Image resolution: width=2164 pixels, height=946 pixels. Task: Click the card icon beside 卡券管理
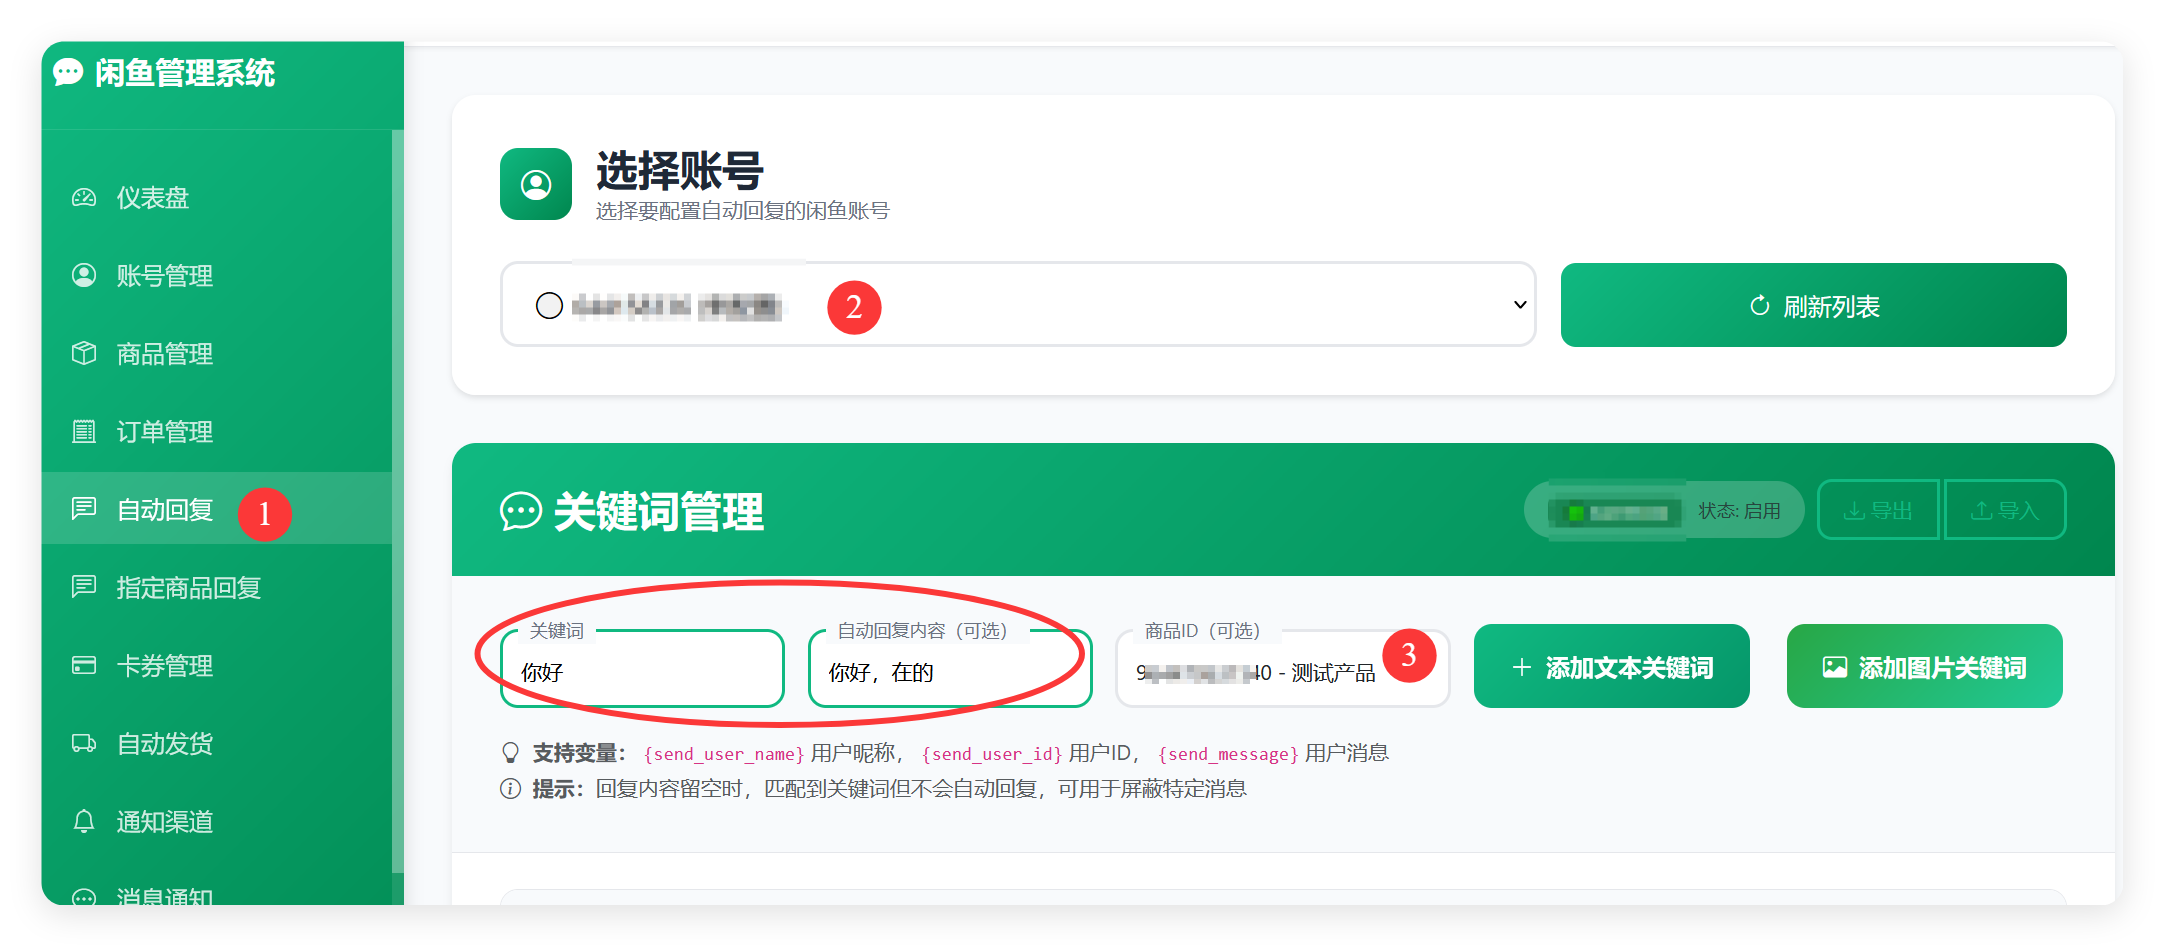84,666
